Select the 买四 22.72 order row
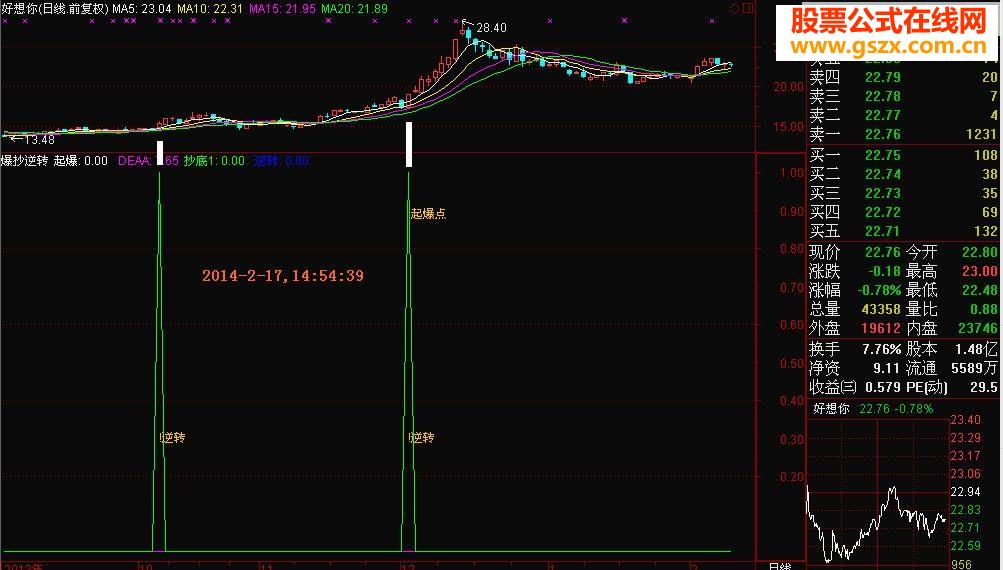1003x570 pixels. click(x=903, y=212)
